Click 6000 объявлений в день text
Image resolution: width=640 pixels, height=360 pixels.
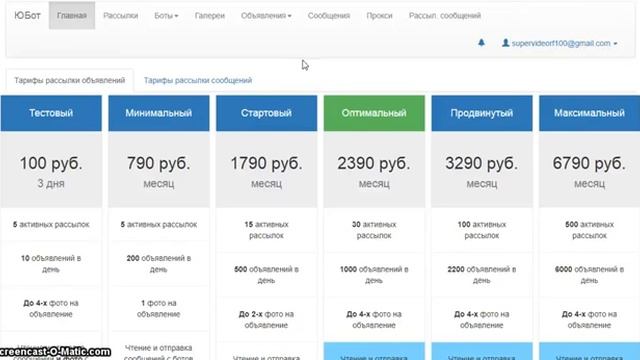(589, 275)
